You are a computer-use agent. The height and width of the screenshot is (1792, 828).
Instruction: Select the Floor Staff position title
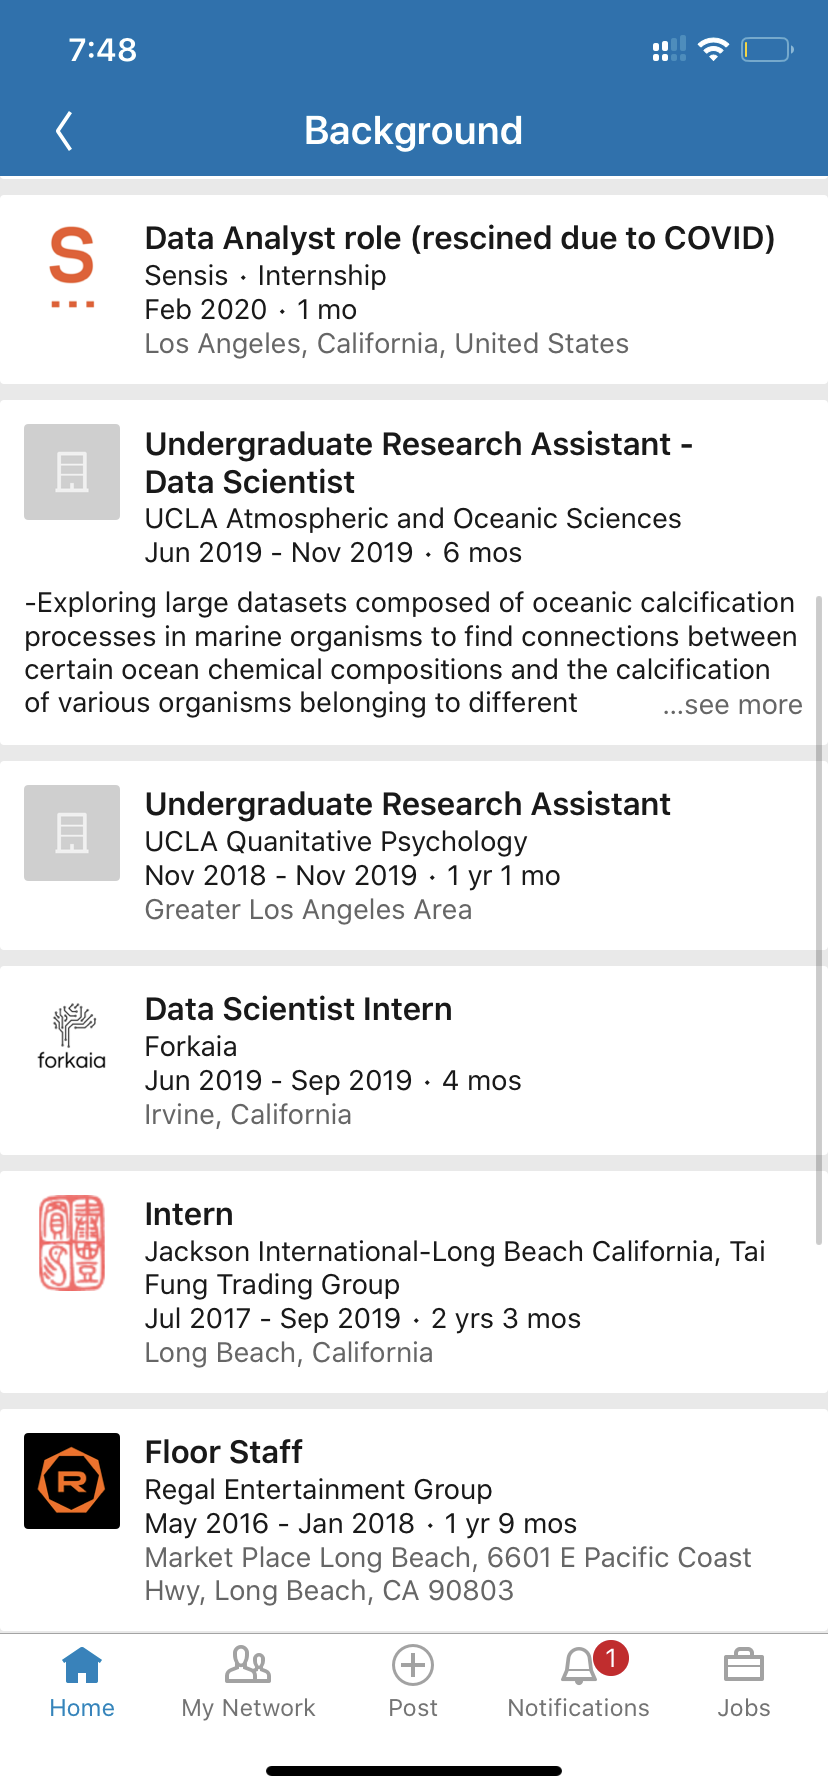[224, 1452]
